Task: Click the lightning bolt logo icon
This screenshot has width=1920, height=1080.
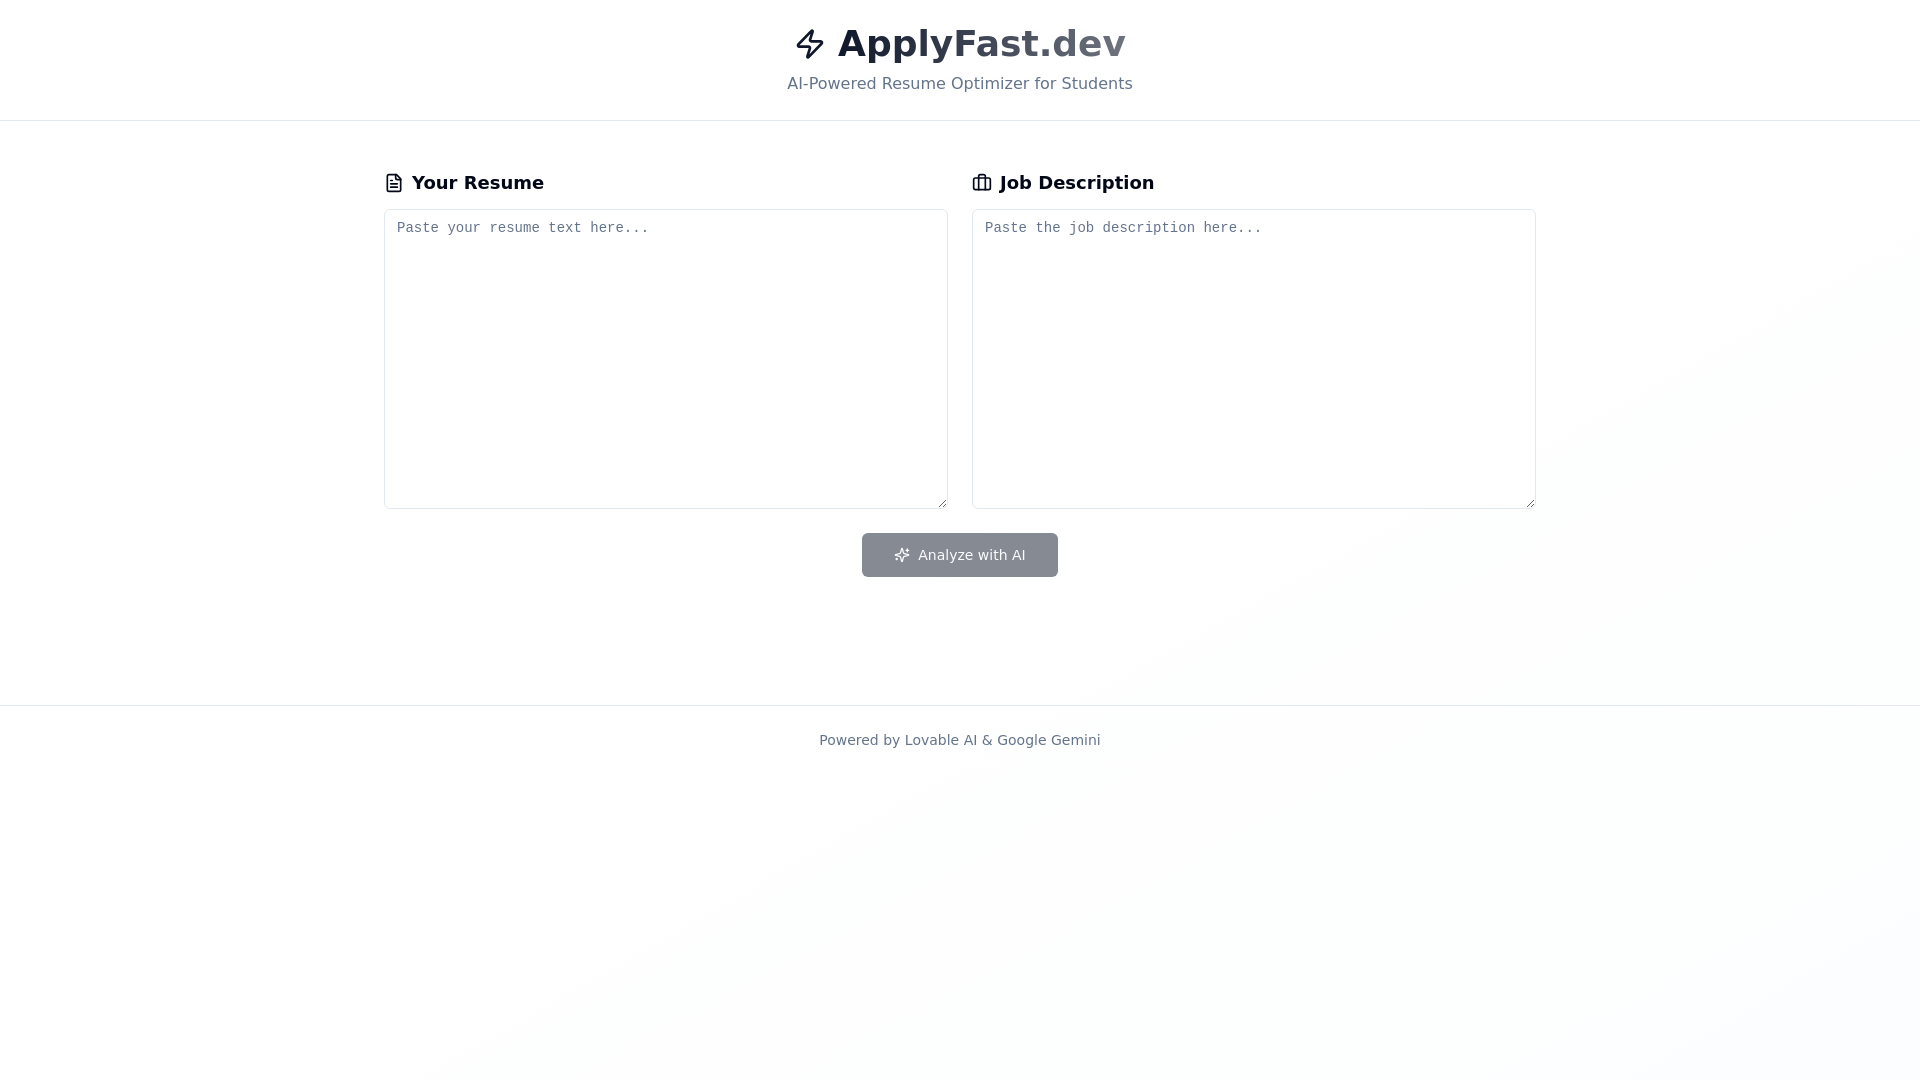Action: (x=810, y=44)
